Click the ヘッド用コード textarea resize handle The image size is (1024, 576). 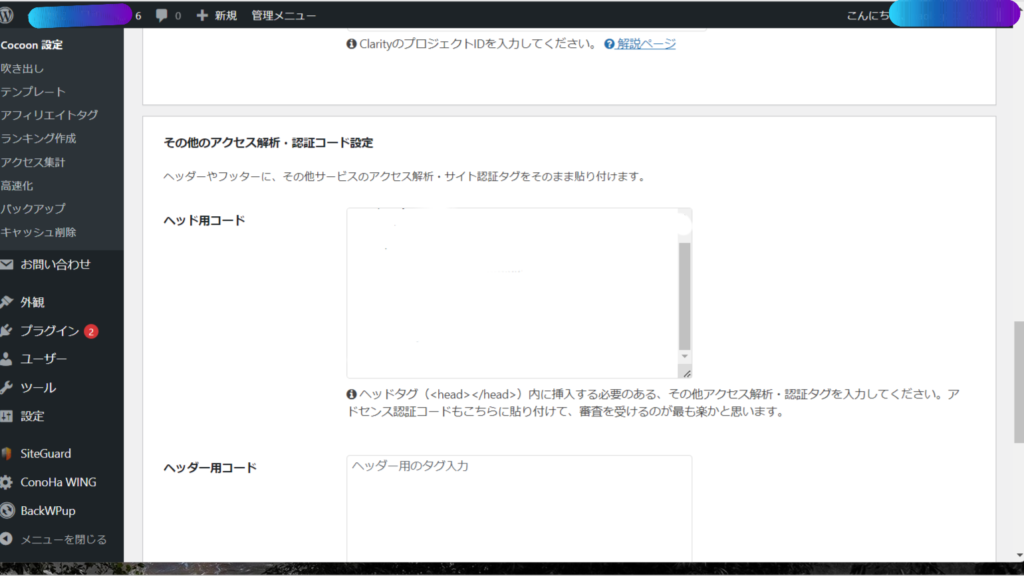pyautogui.click(x=686, y=373)
